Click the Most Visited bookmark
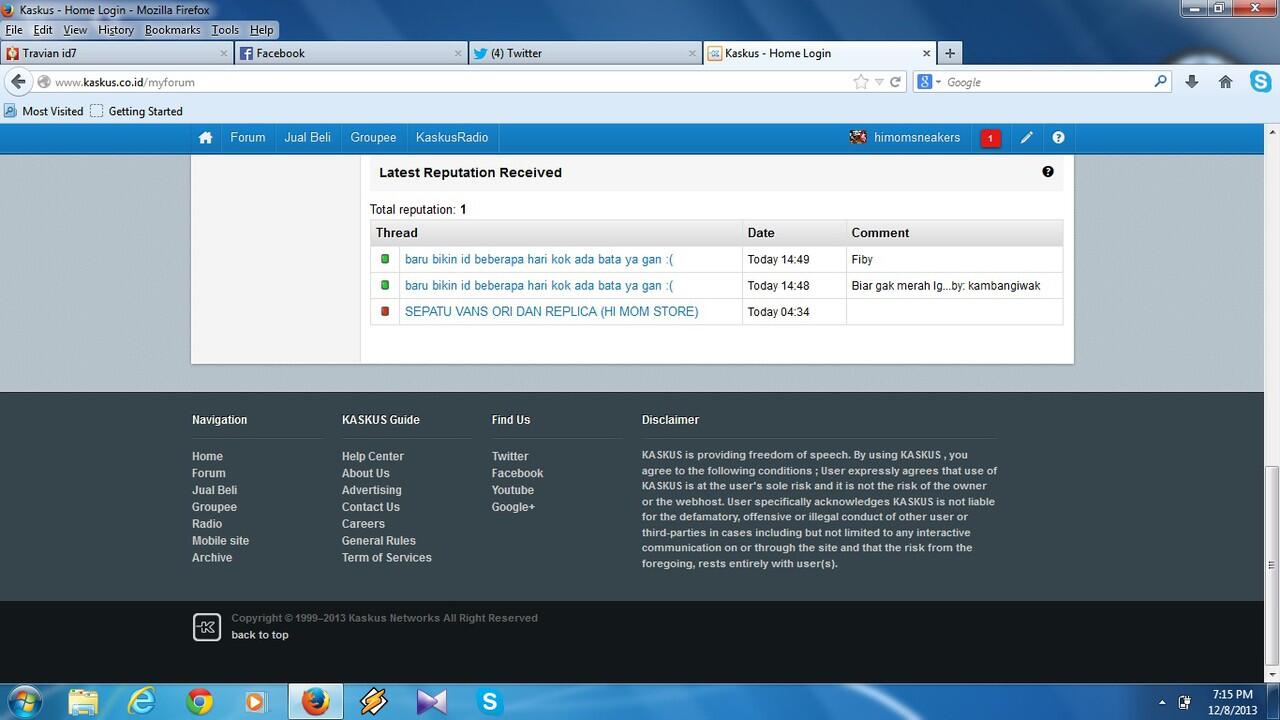The height and width of the screenshot is (720, 1280). pos(44,111)
